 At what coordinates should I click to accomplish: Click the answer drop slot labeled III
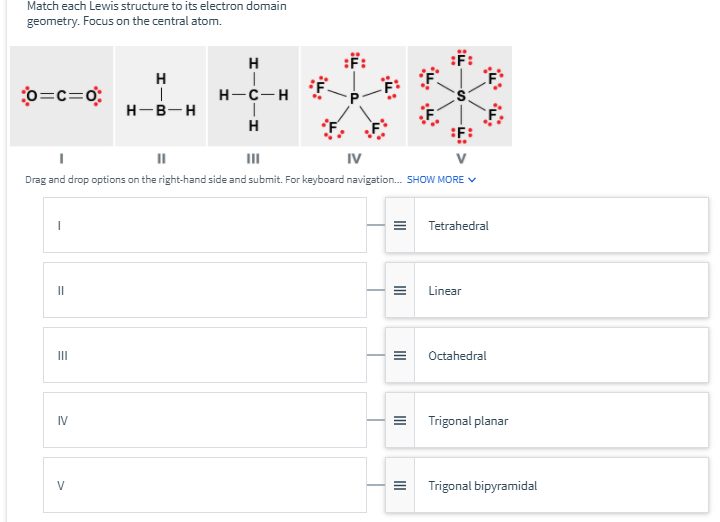[x=205, y=355]
